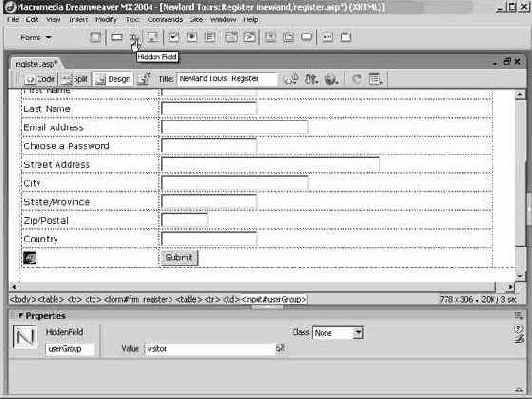Screen dimensions: 532x399
Task: Click the Submit button in the form
Action: [179, 258]
